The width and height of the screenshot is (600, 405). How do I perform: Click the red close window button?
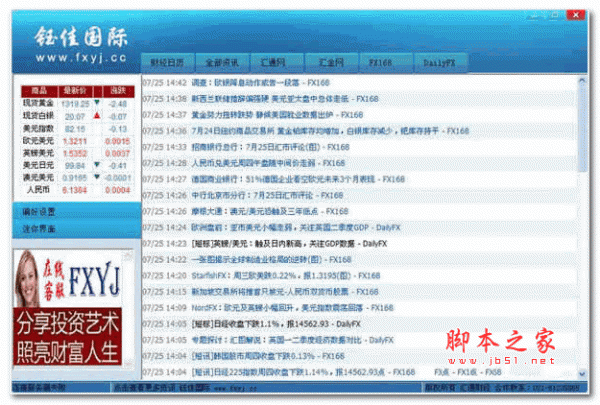[576, 15]
